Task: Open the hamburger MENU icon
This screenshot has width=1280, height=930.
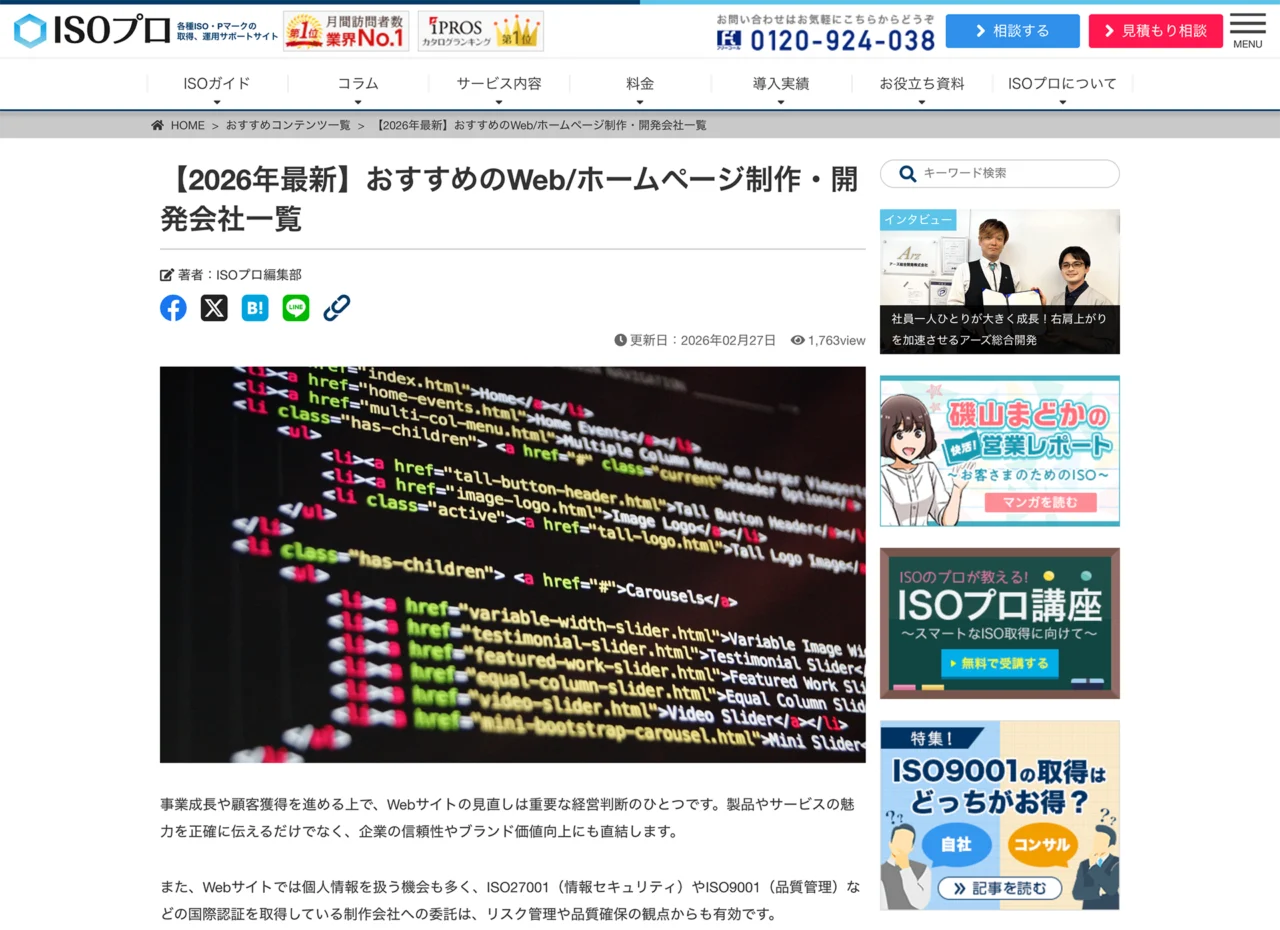Action: [1247, 30]
